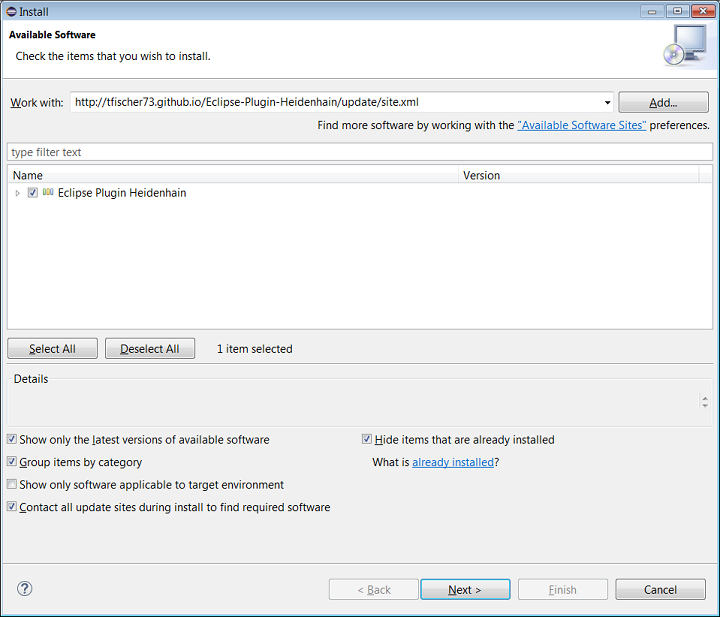The height and width of the screenshot is (617, 720).
Task: Click the type filter text field
Action: click(x=360, y=152)
